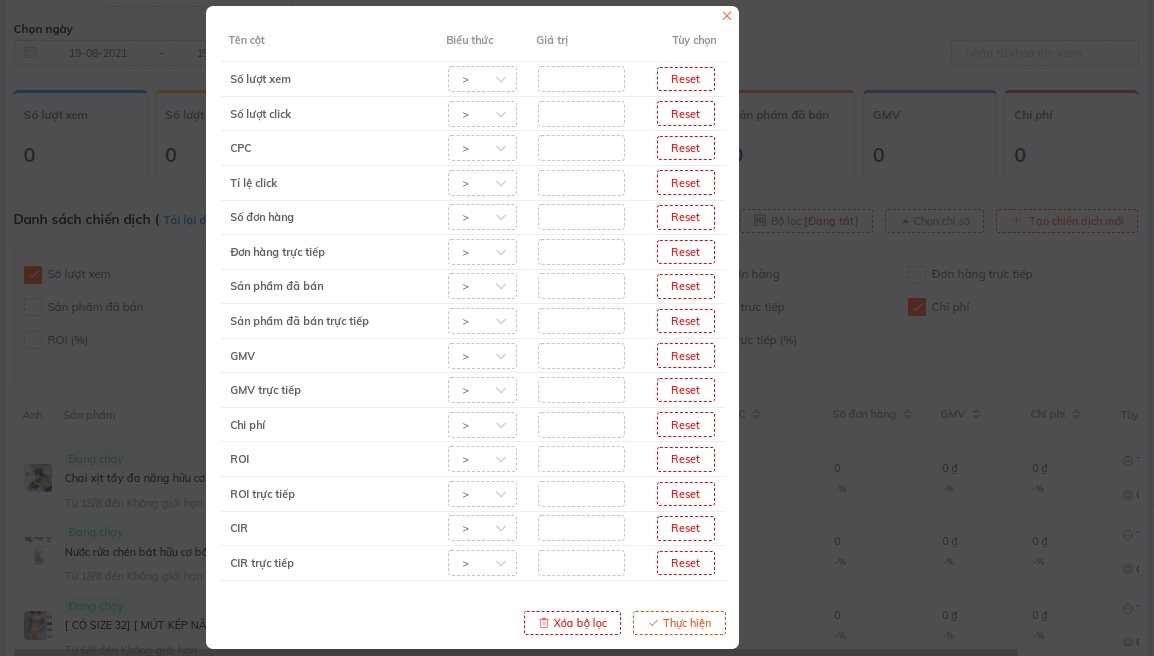The image size is (1154, 656).
Task: Click the plus icon on Tạo chiến dịch mới
Action: (1016, 221)
